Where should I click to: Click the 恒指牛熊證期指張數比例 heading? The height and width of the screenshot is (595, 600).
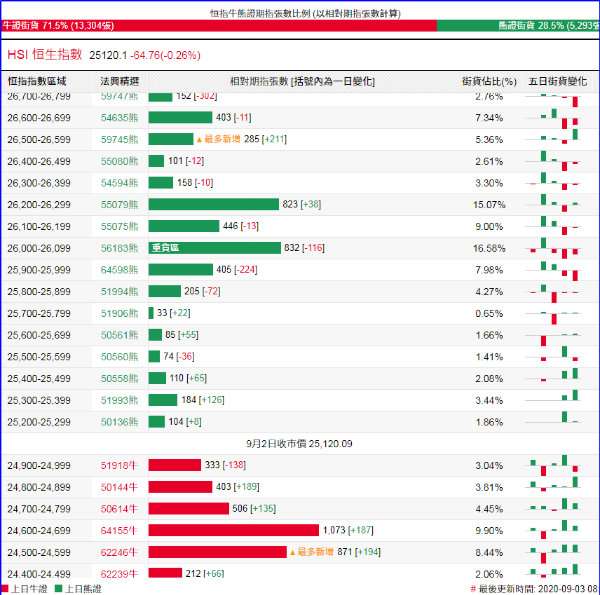305,14
